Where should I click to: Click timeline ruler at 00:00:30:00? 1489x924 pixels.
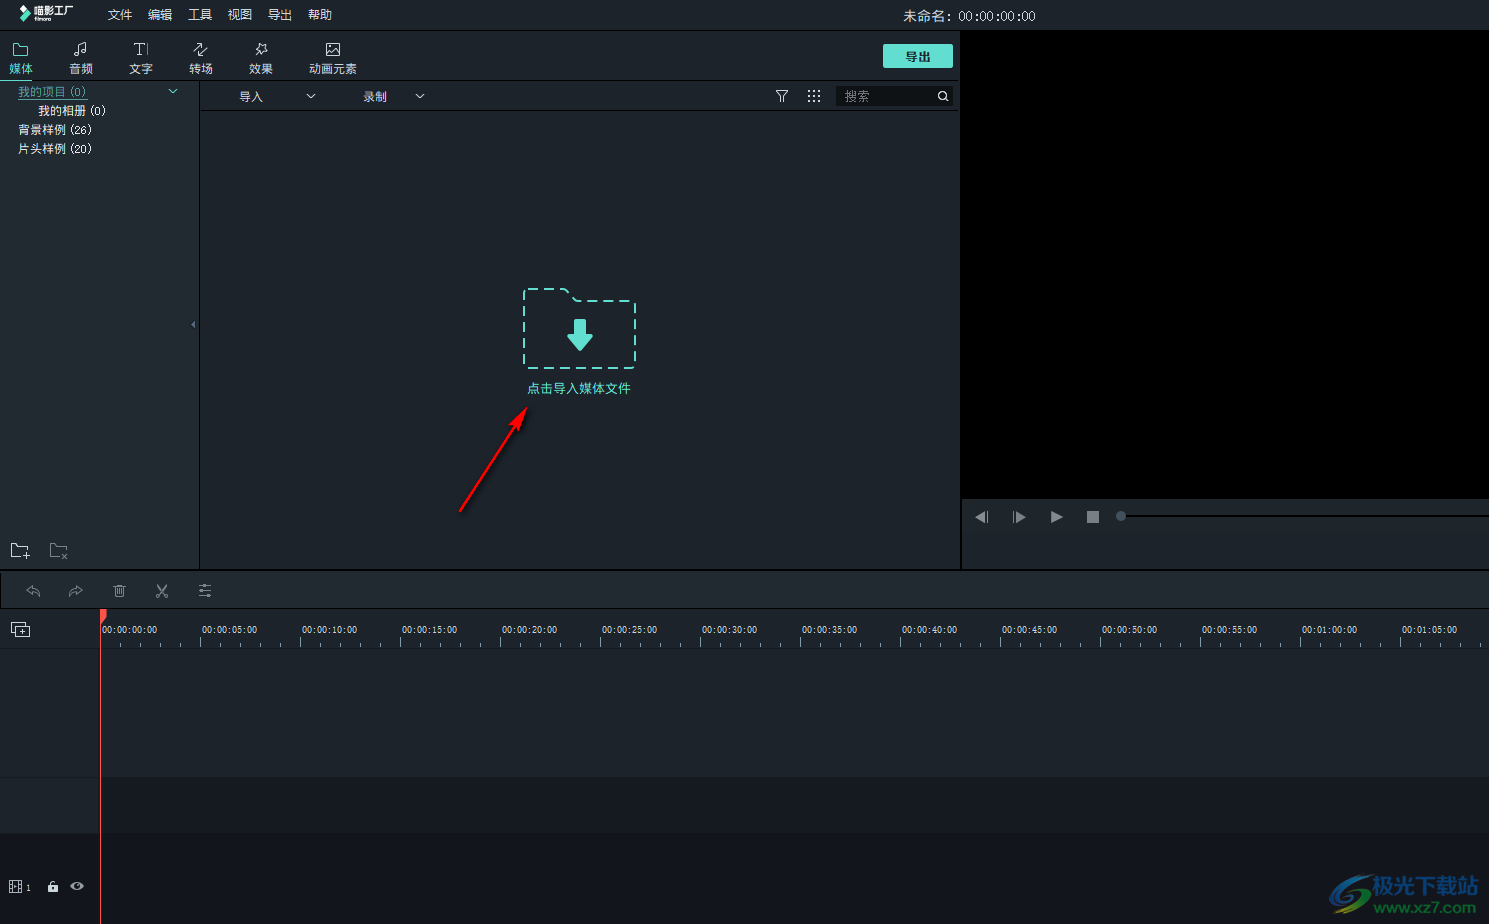[x=729, y=630]
